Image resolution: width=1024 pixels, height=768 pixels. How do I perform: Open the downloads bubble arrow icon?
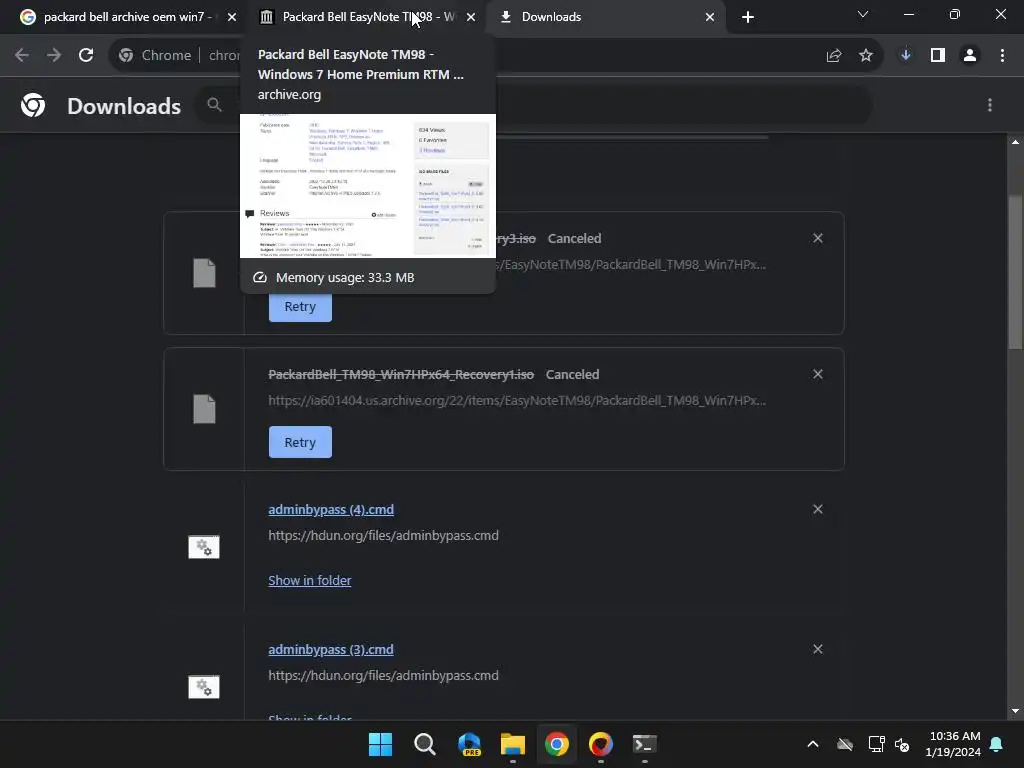click(x=906, y=56)
